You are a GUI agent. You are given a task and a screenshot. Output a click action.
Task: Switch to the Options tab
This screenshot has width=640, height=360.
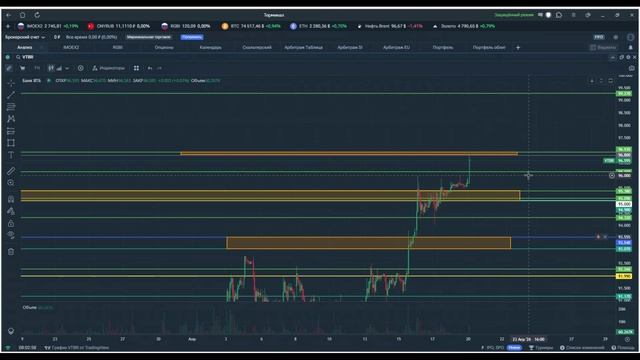(x=164, y=47)
